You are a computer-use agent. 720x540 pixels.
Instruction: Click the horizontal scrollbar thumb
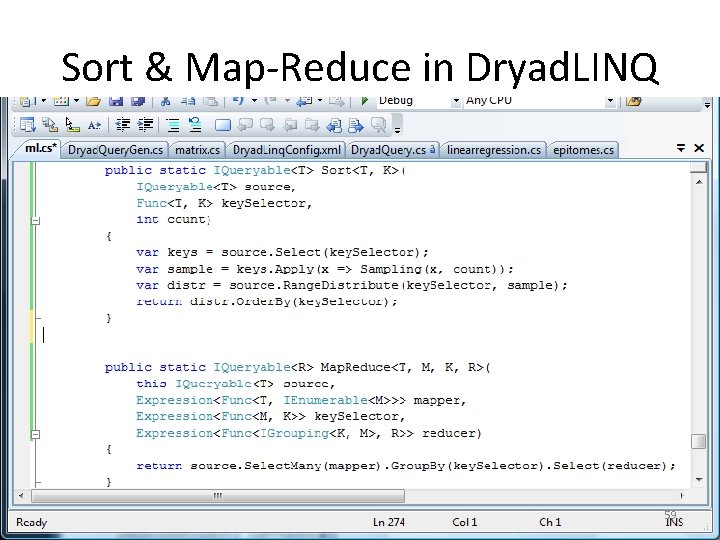[x=218, y=495]
